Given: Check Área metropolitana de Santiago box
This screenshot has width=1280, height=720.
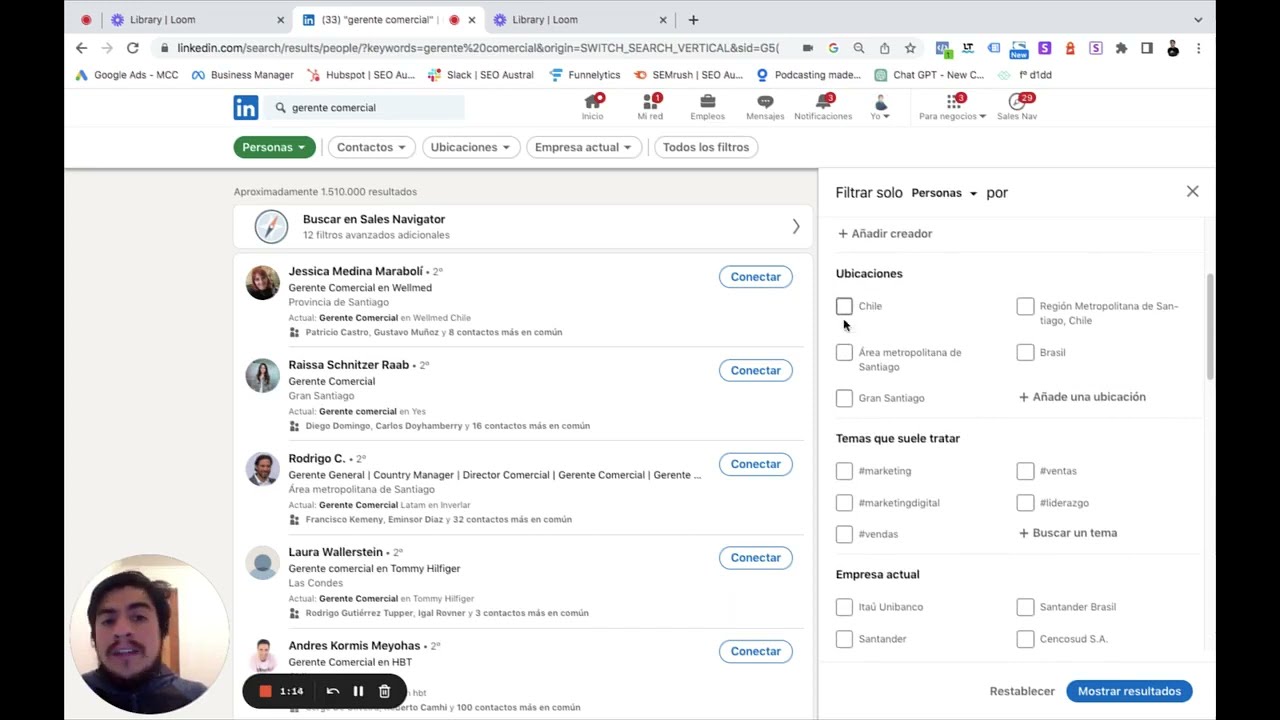Looking at the screenshot, I should 844,352.
